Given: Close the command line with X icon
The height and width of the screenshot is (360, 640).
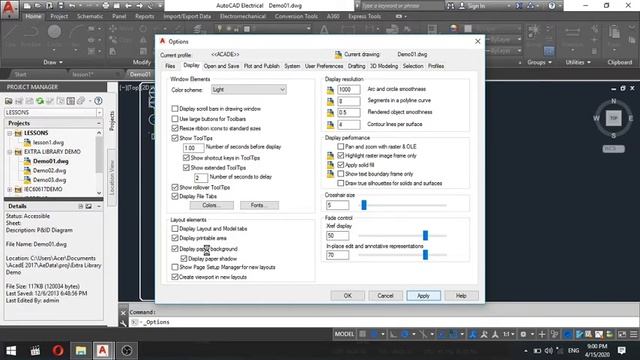Looking at the screenshot, I should click(x=123, y=313).
